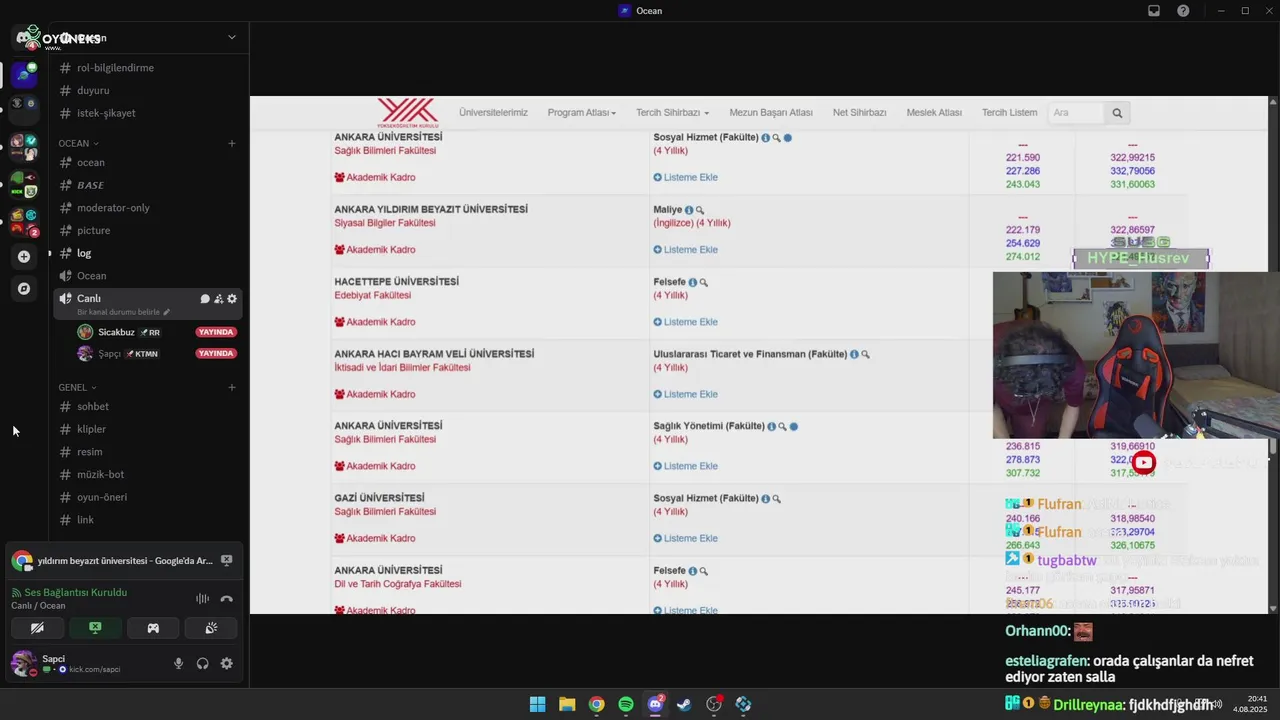1280x720 pixels.
Task: Open File Explorer from the taskbar
Action: point(567,704)
